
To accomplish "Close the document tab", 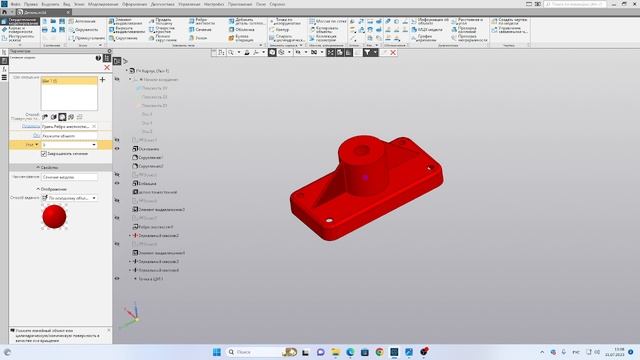I will [x=68, y=12].
